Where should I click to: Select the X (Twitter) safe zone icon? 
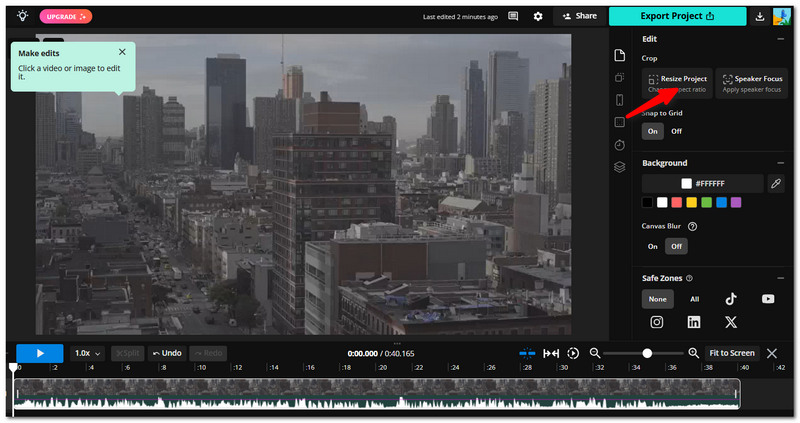pos(731,322)
